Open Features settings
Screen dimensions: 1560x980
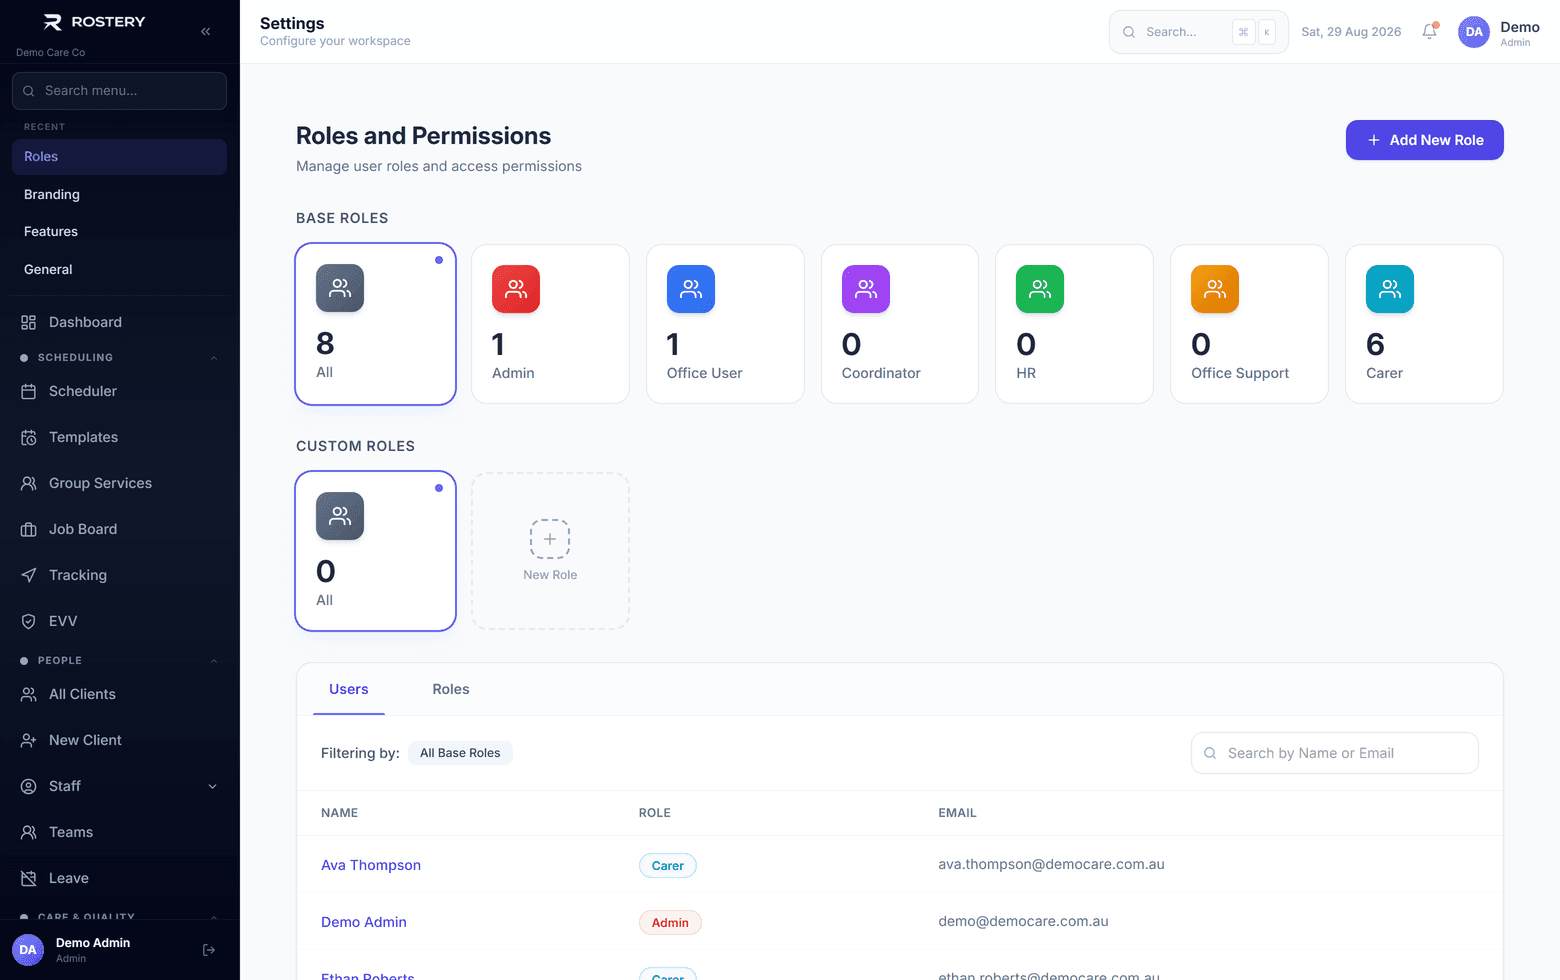(x=120, y=231)
